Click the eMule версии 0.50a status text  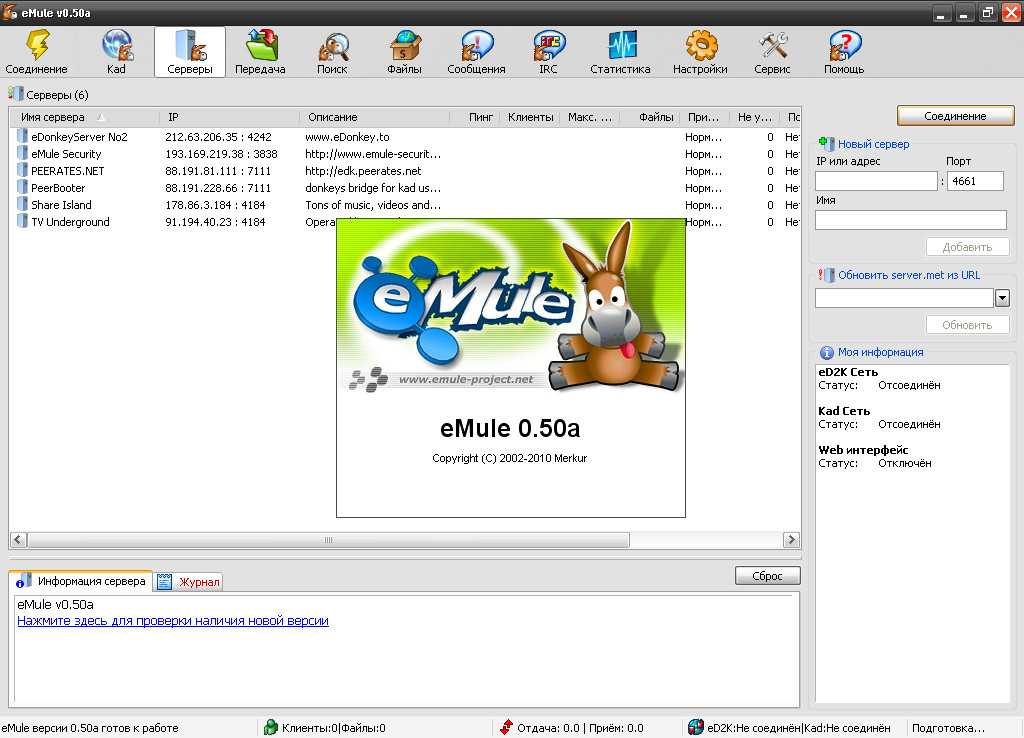pos(90,728)
